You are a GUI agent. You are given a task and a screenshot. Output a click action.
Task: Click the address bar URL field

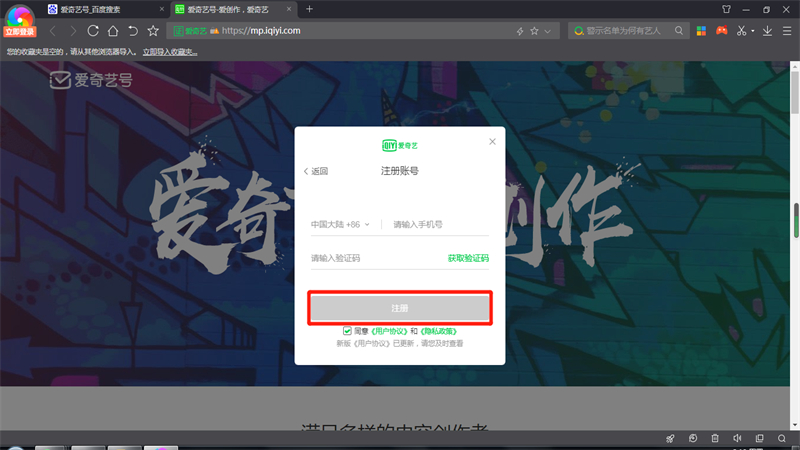365,31
